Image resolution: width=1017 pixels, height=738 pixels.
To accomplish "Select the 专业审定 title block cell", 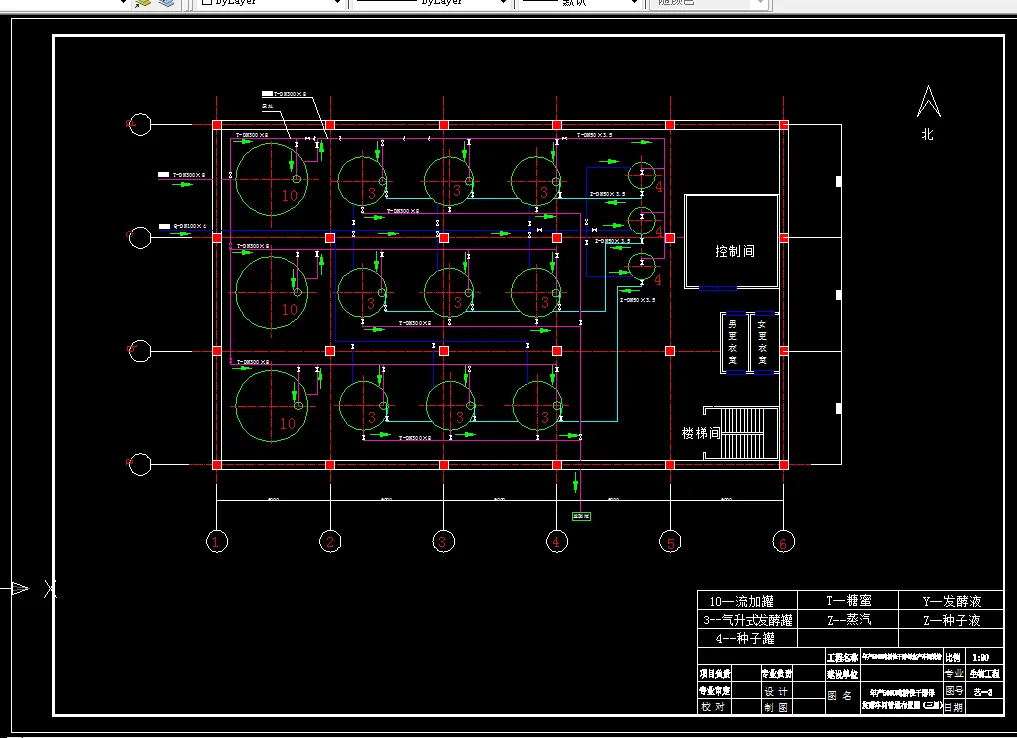I will click(715, 691).
